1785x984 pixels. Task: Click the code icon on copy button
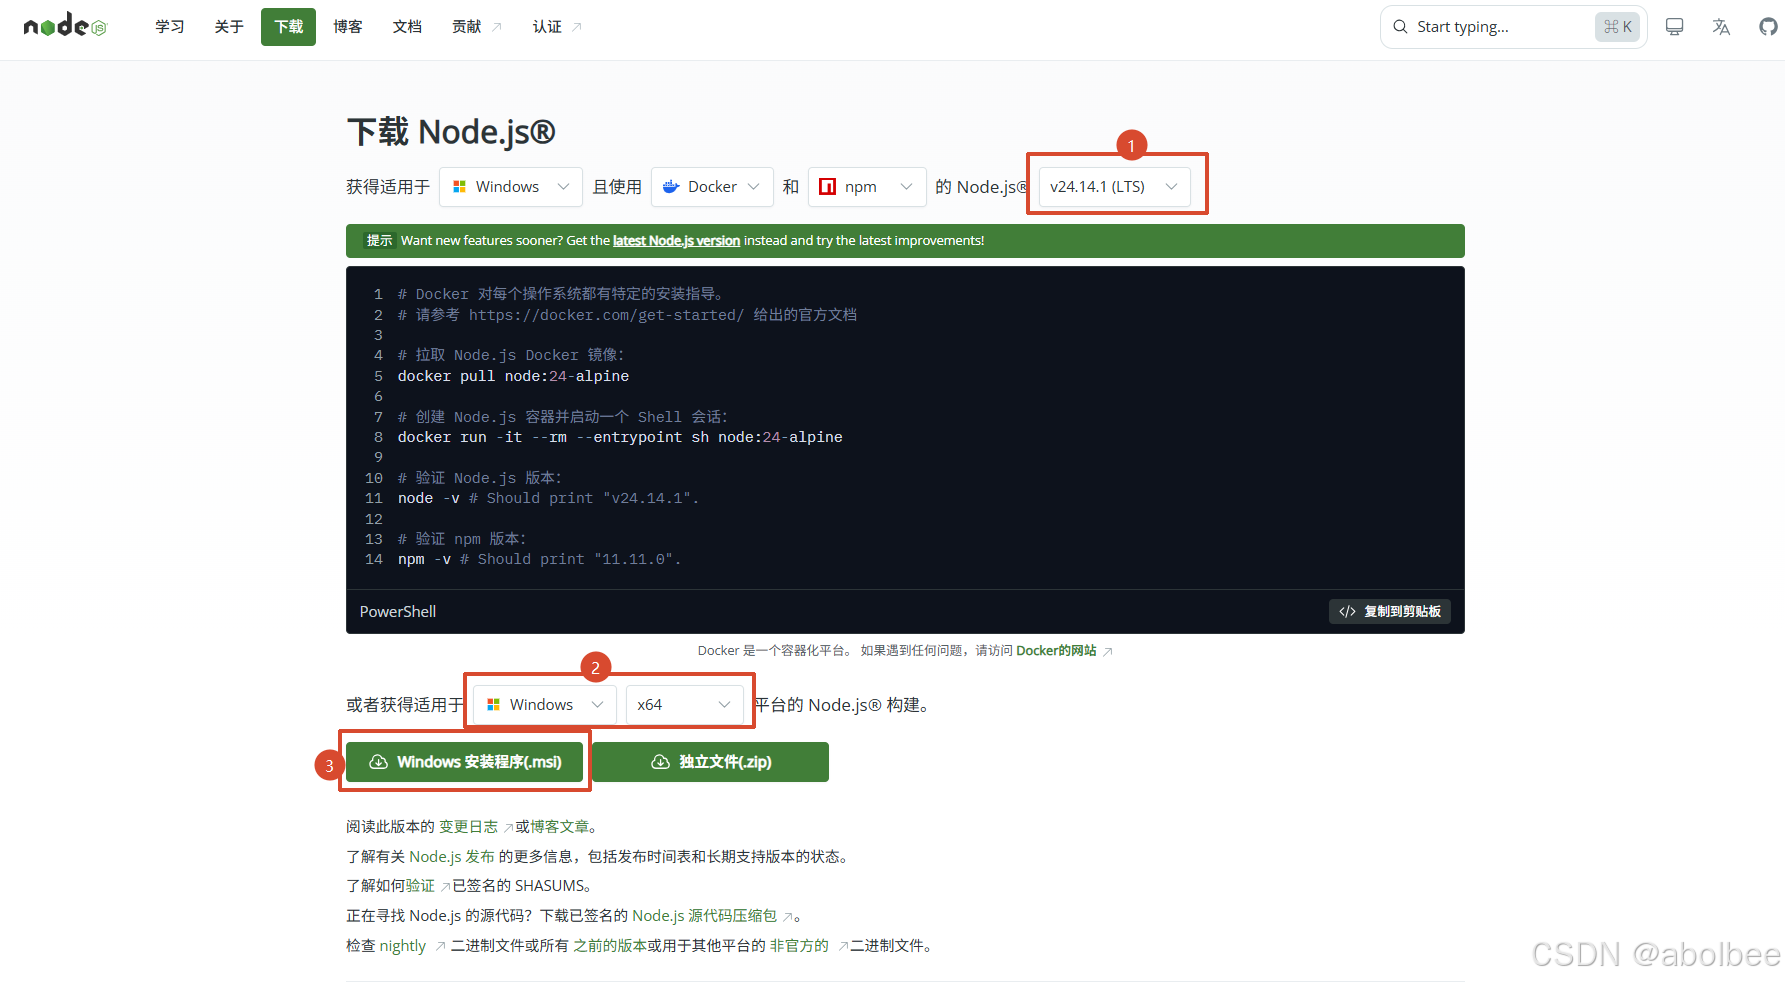point(1347,612)
